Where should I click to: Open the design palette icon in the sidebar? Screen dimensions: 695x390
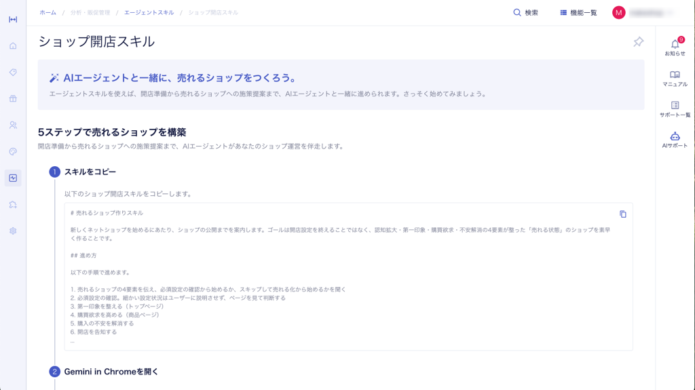[x=13, y=152]
